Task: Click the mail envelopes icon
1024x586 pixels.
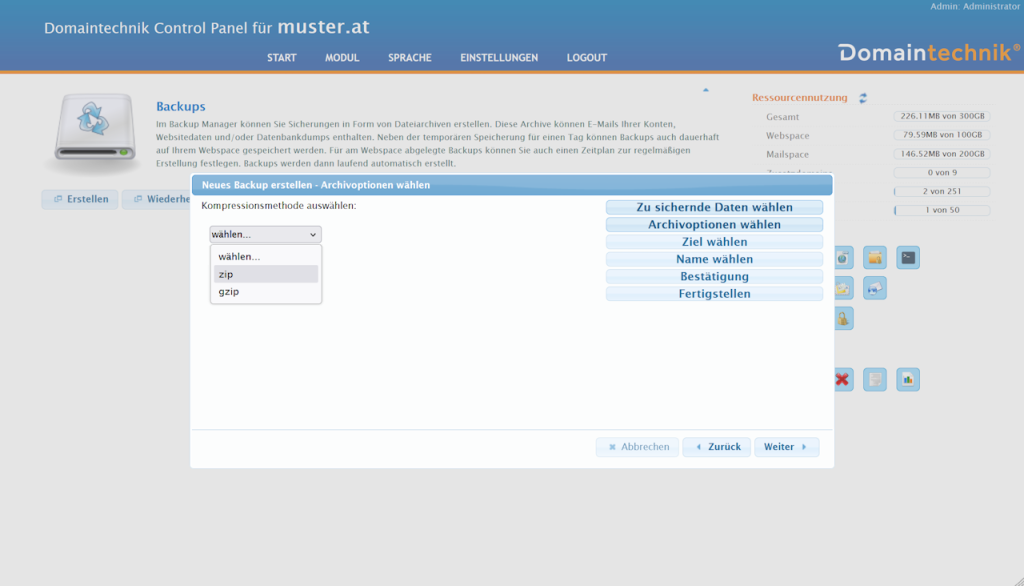Action: coord(875,289)
